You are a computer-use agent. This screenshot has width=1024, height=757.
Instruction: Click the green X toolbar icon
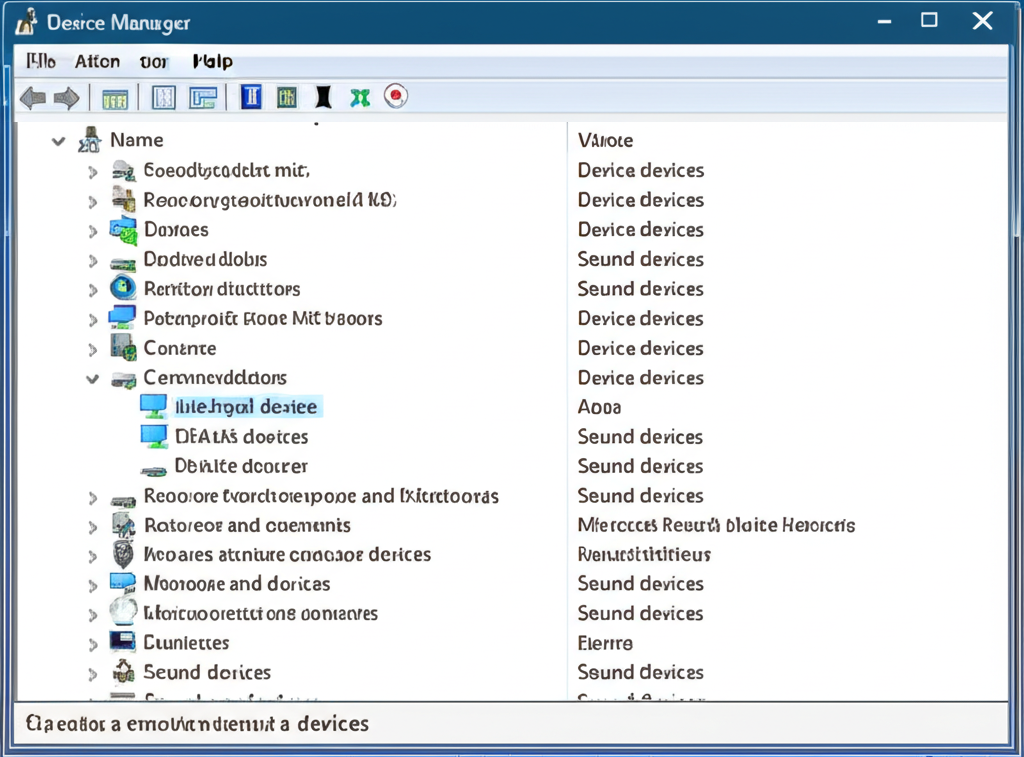pos(360,97)
